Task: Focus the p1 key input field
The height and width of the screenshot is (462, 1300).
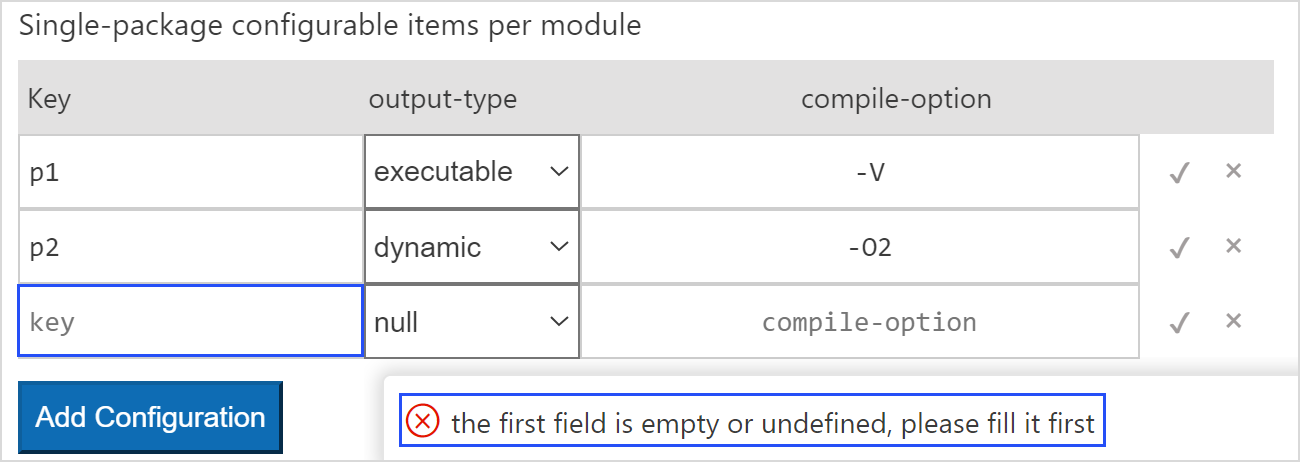Action: [x=190, y=172]
